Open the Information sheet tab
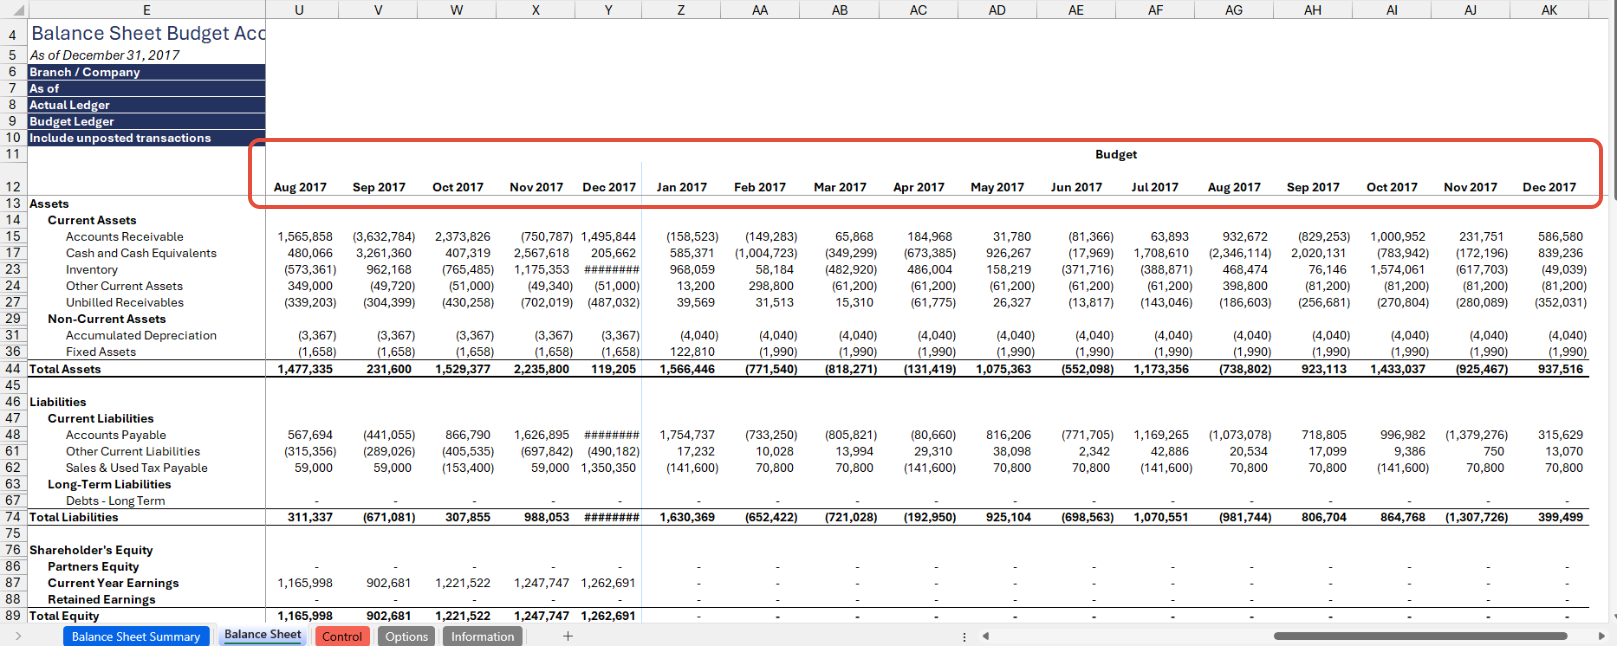The width and height of the screenshot is (1617, 646). (482, 636)
